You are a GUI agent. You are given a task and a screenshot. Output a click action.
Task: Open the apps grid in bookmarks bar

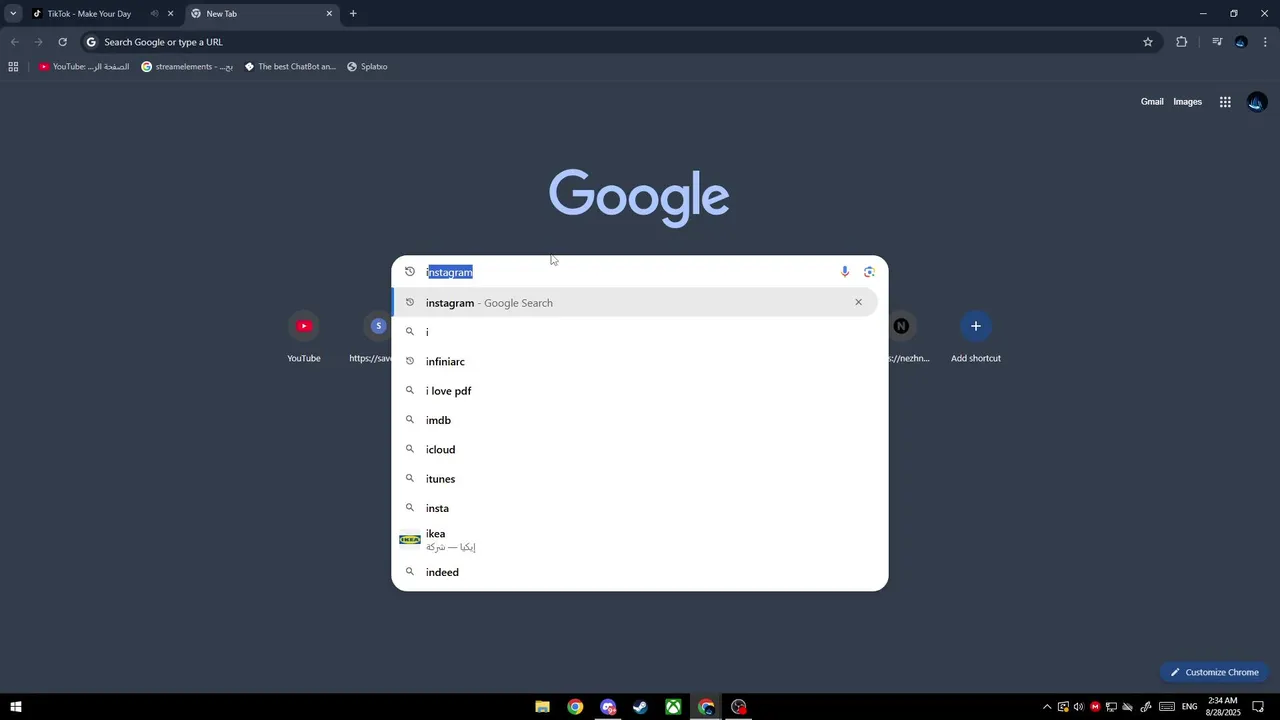point(13,67)
